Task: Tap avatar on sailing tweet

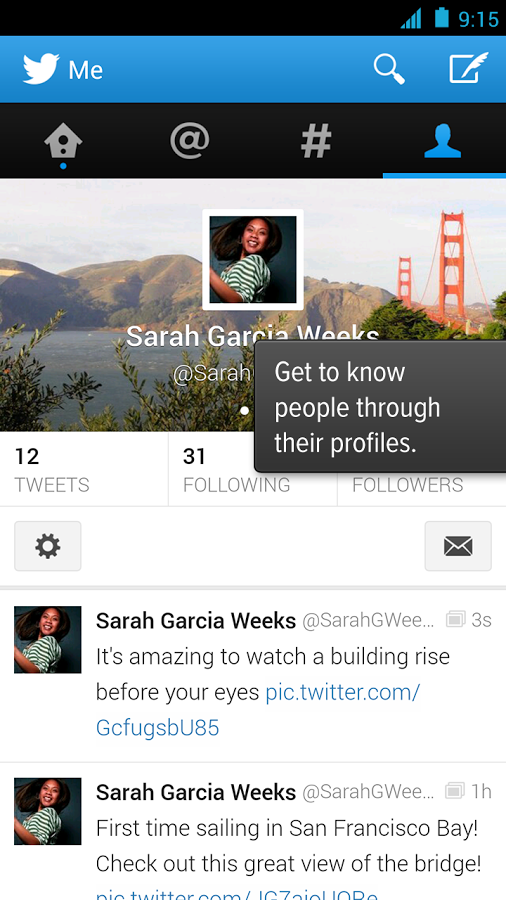Action: click(x=48, y=811)
